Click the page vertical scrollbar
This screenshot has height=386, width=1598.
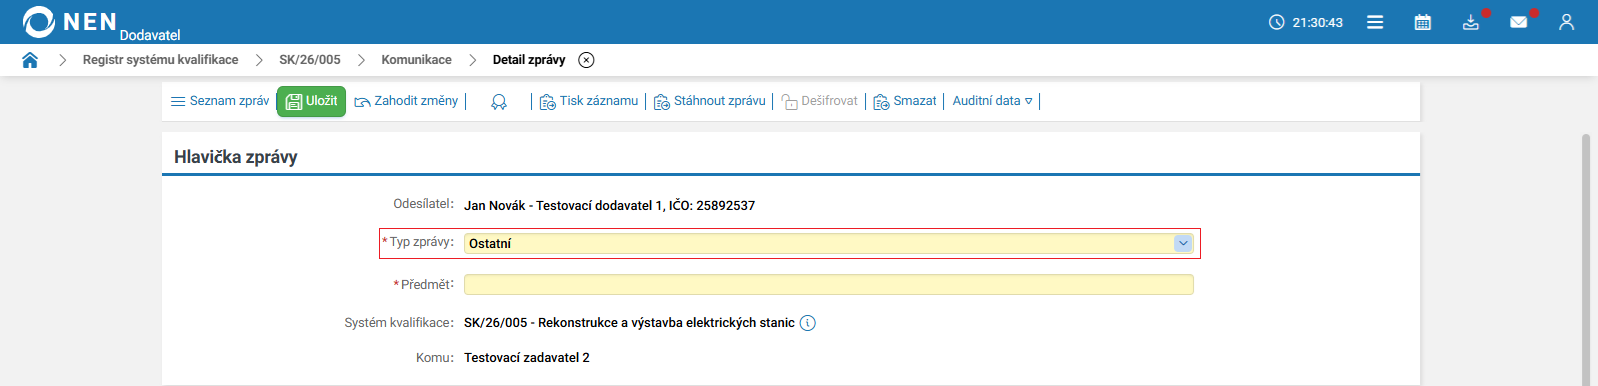click(x=1586, y=258)
